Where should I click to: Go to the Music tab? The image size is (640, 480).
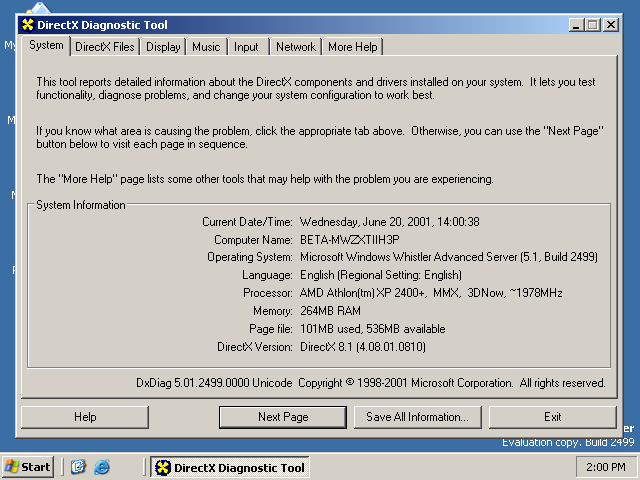[206, 47]
